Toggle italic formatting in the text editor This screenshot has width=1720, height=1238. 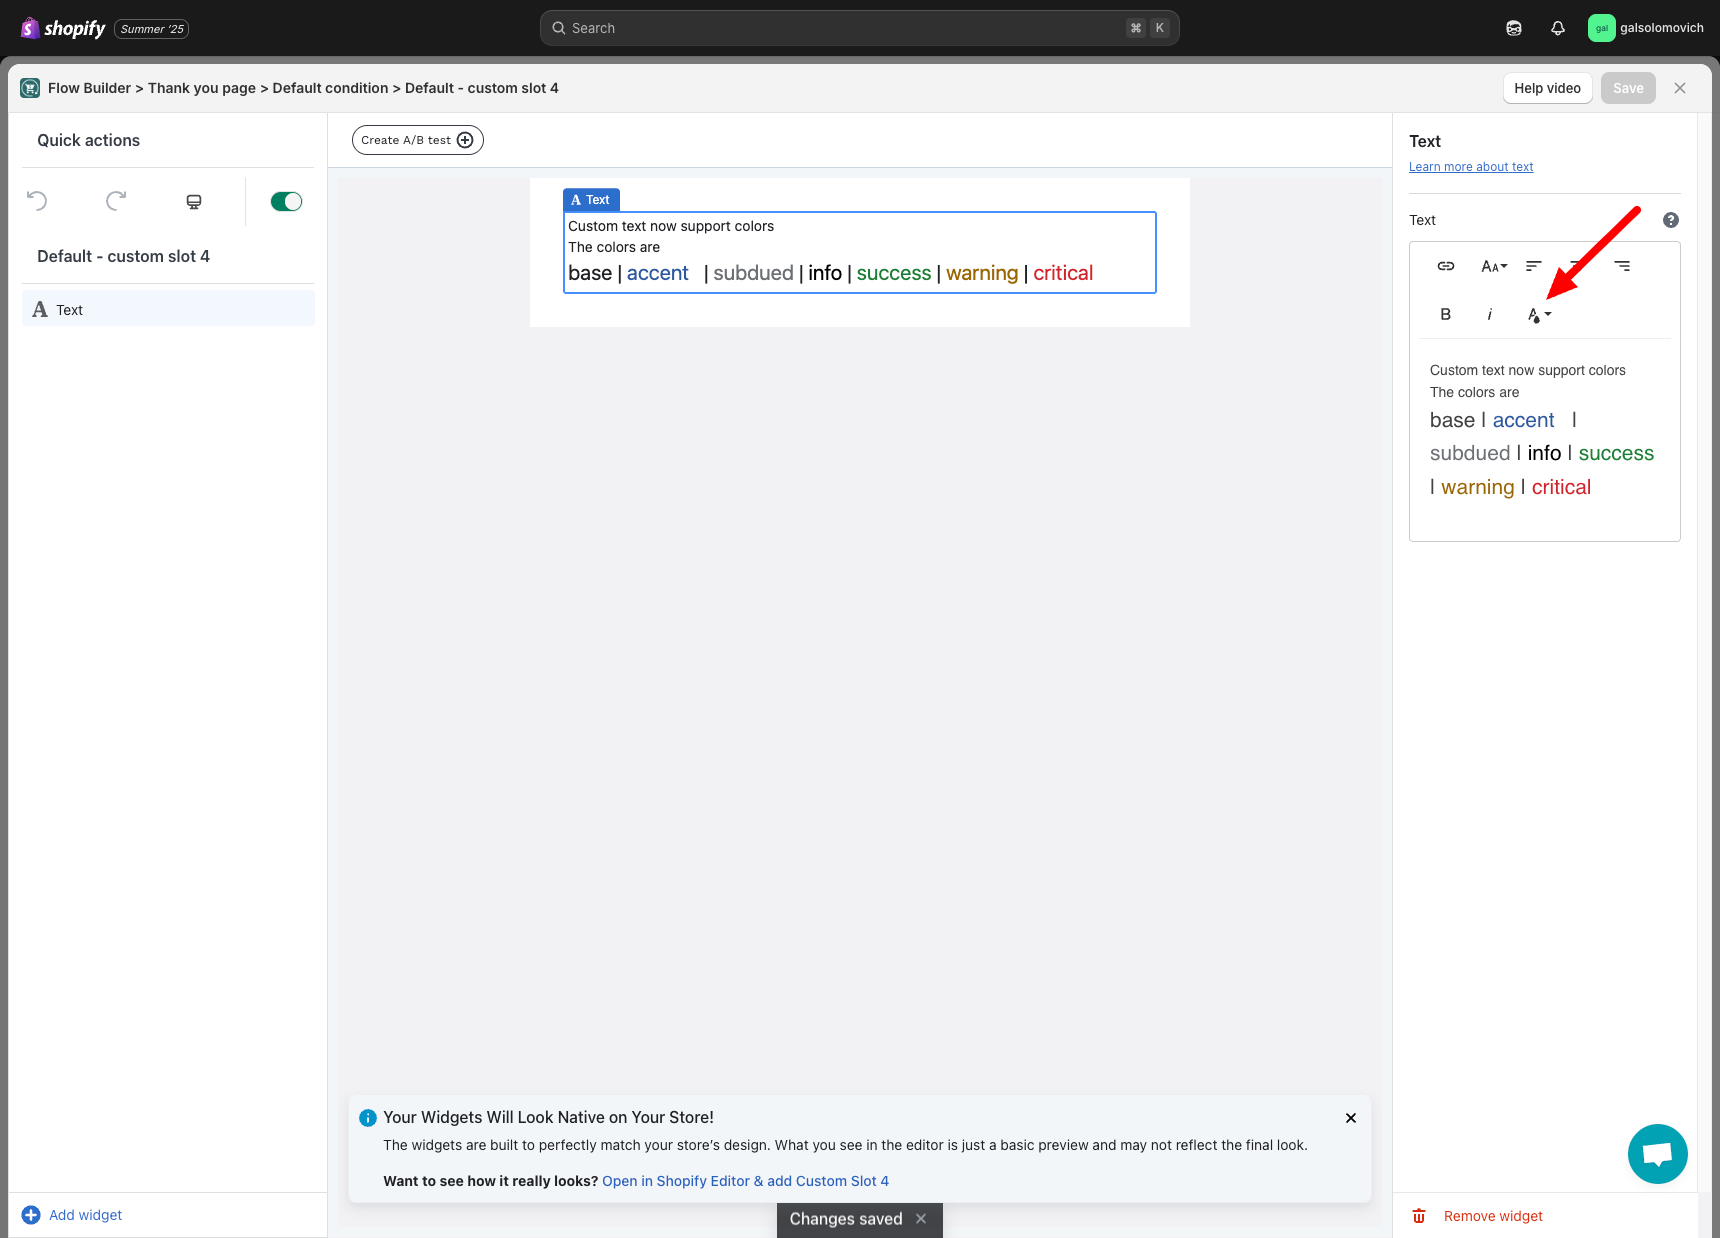(1489, 314)
